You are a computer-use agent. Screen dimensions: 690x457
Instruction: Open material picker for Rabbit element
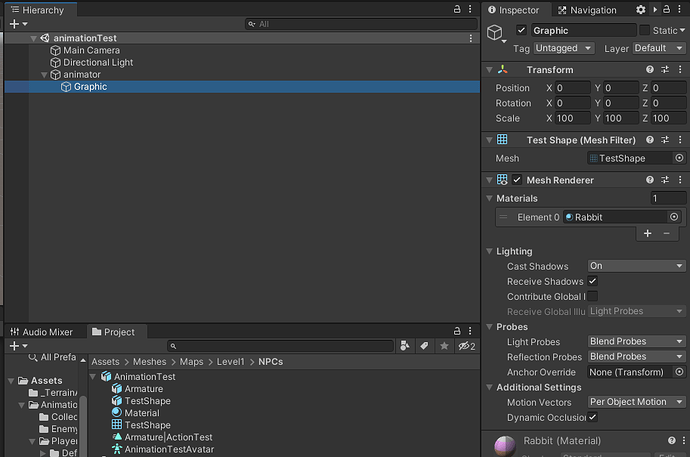pyautogui.click(x=674, y=217)
